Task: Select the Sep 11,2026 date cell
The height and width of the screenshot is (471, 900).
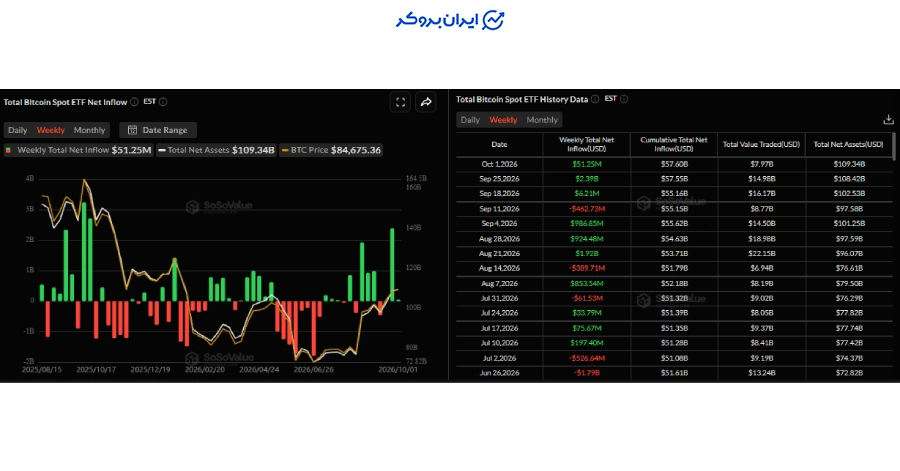Action: [499, 209]
